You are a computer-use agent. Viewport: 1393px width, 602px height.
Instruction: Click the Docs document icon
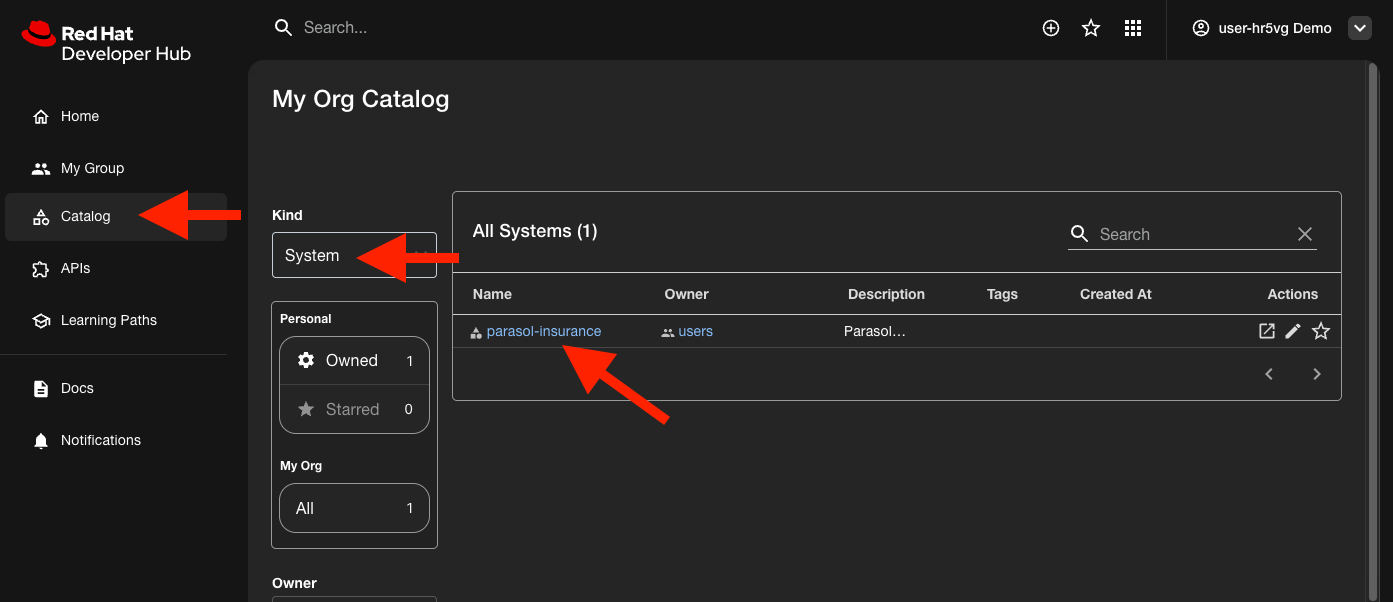click(41, 389)
